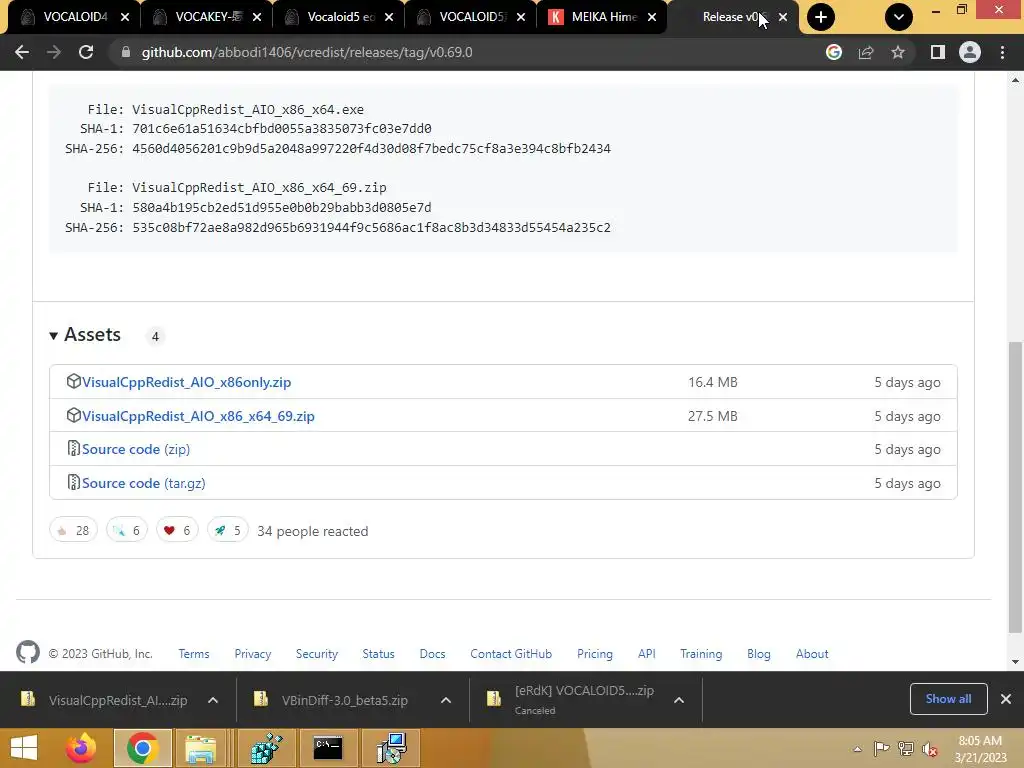Reload the GitHub release page

[86, 52]
